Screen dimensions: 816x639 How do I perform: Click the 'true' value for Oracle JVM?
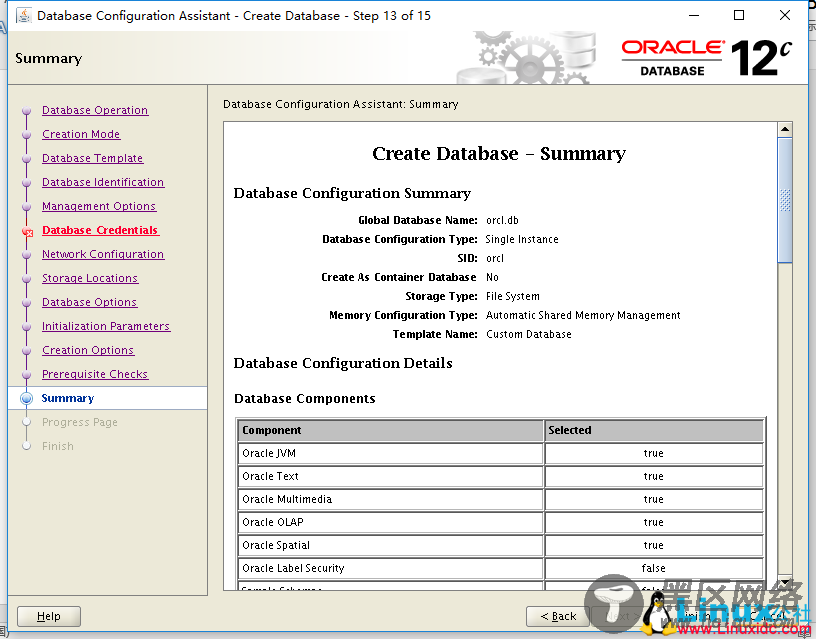point(654,453)
